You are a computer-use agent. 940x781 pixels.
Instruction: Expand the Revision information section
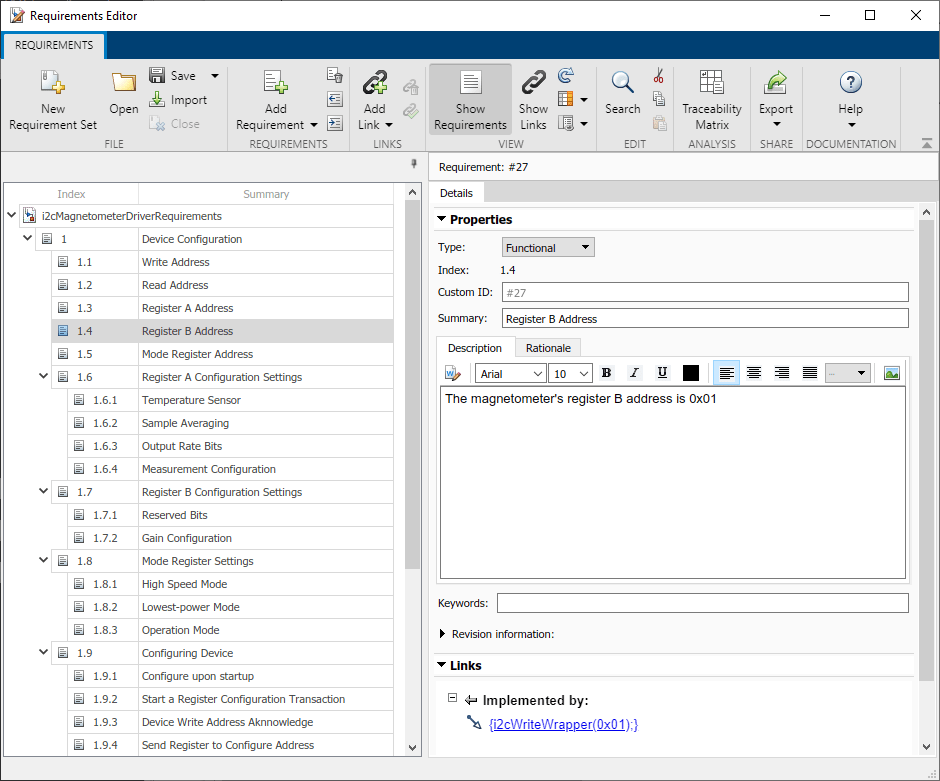pos(444,634)
